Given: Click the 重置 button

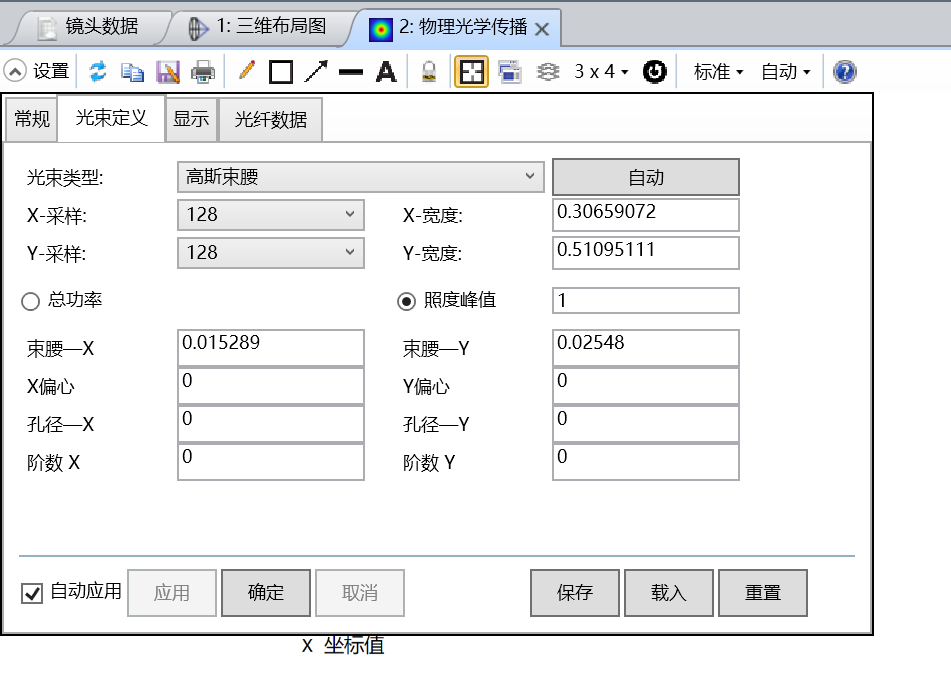Looking at the screenshot, I should [763, 593].
